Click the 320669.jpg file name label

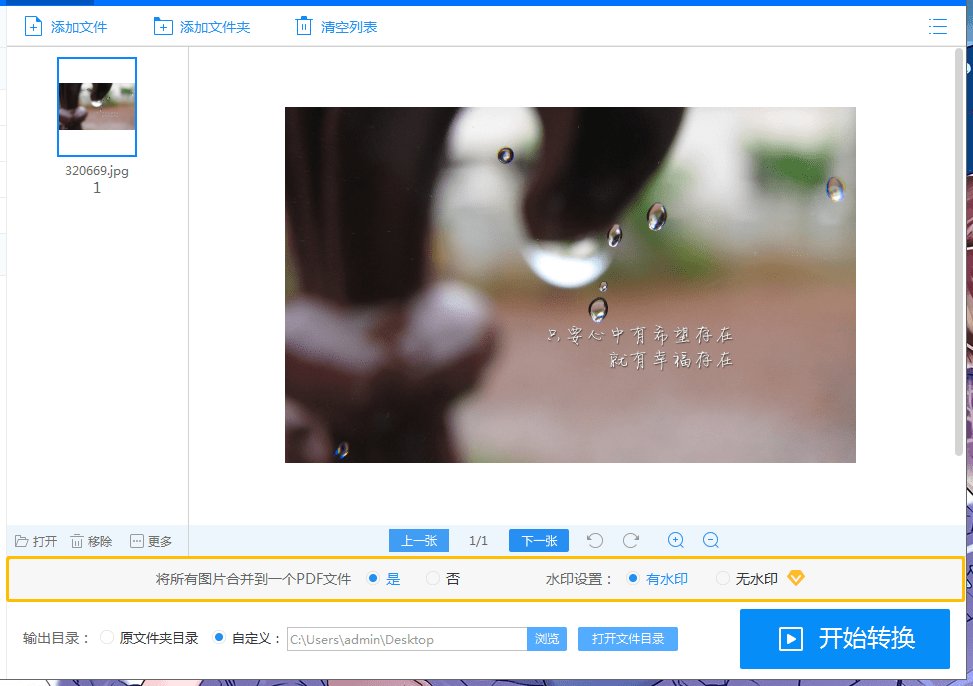click(97, 171)
